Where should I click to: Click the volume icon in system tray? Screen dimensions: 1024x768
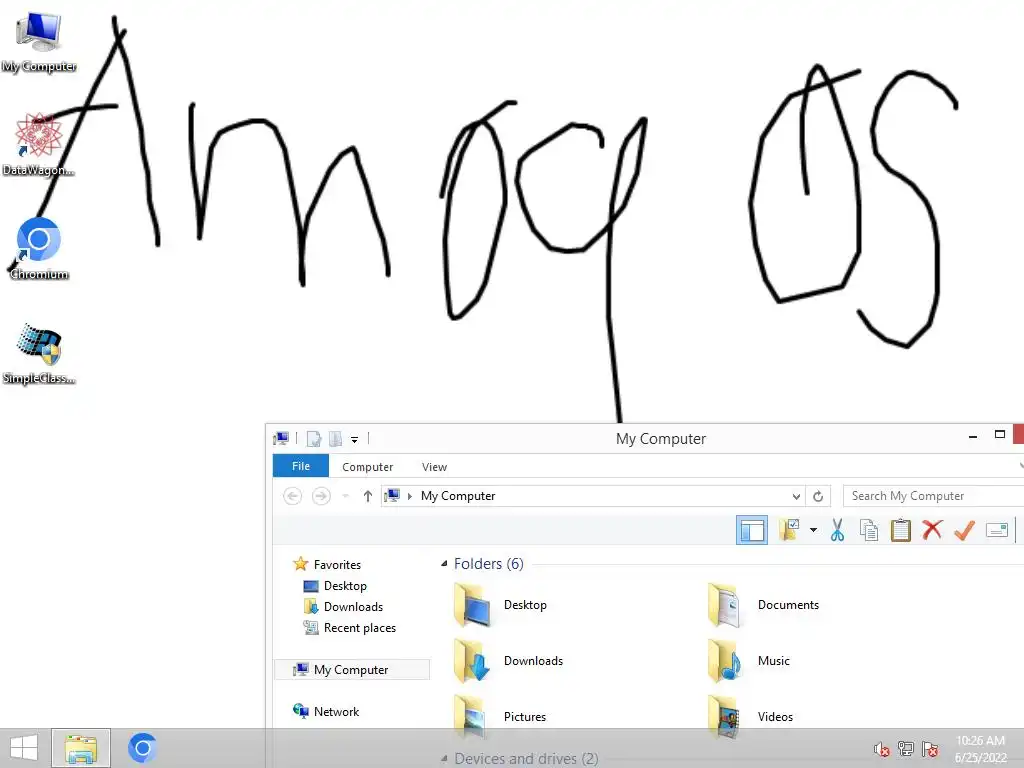click(x=881, y=749)
